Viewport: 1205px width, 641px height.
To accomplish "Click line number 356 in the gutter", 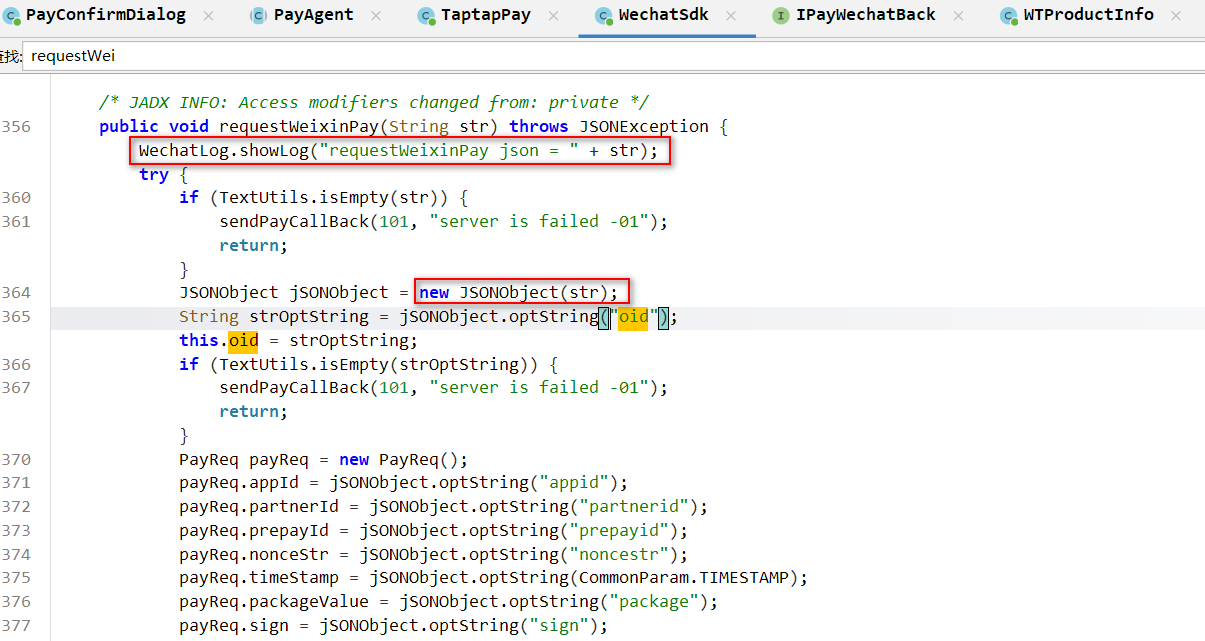I will (16, 127).
